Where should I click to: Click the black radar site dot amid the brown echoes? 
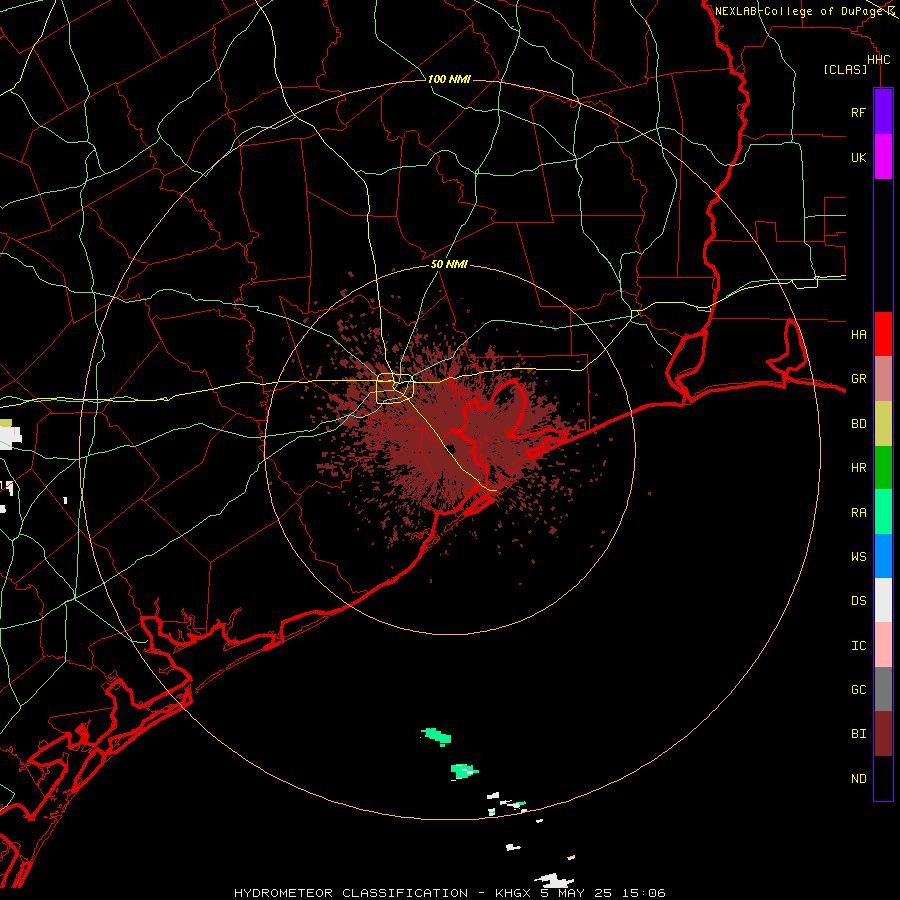pos(451,449)
